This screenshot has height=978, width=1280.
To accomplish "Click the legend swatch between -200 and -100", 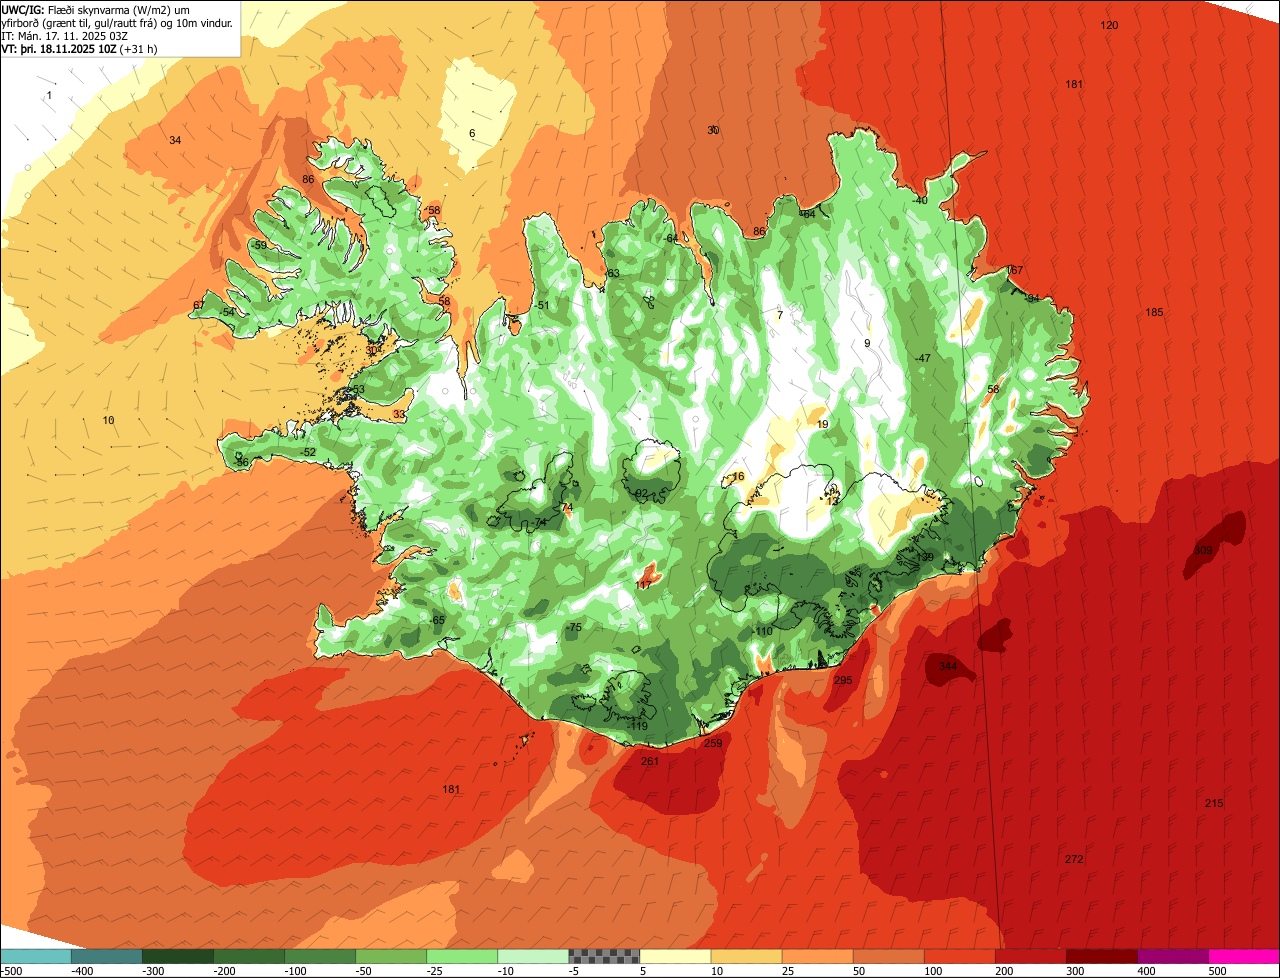I will 249,956.
